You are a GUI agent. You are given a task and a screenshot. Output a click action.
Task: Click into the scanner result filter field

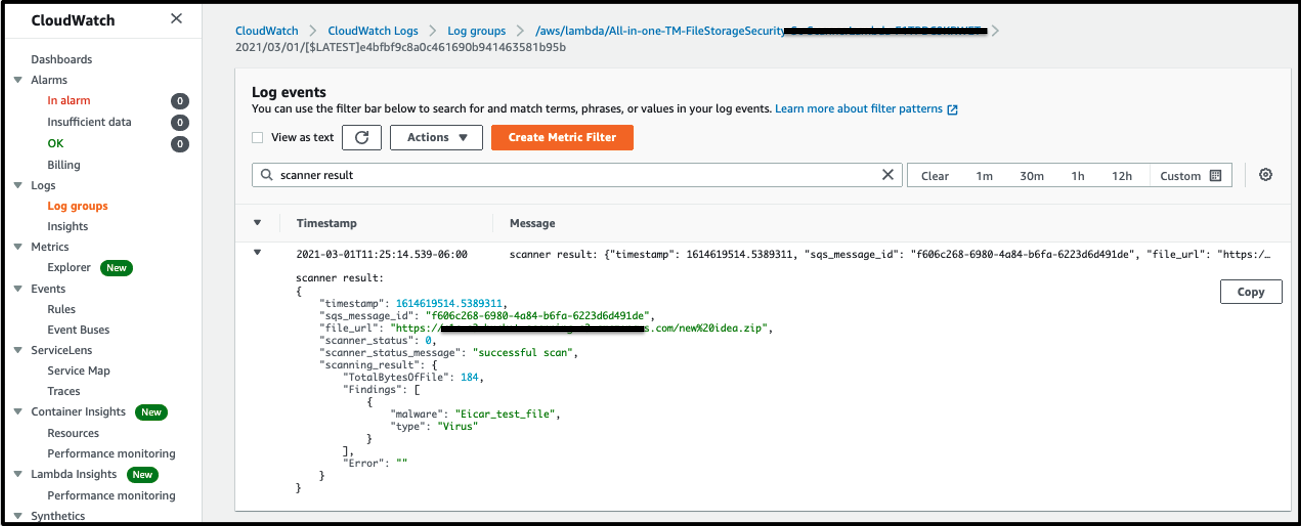point(577,175)
